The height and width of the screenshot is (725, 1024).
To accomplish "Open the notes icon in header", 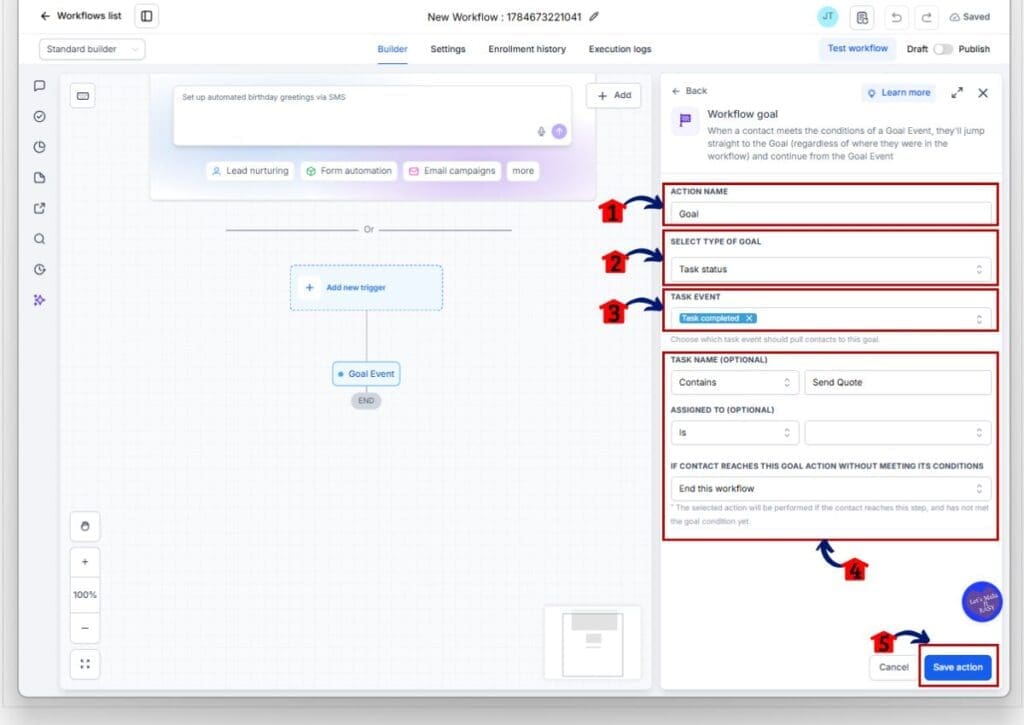I will [862, 17].
